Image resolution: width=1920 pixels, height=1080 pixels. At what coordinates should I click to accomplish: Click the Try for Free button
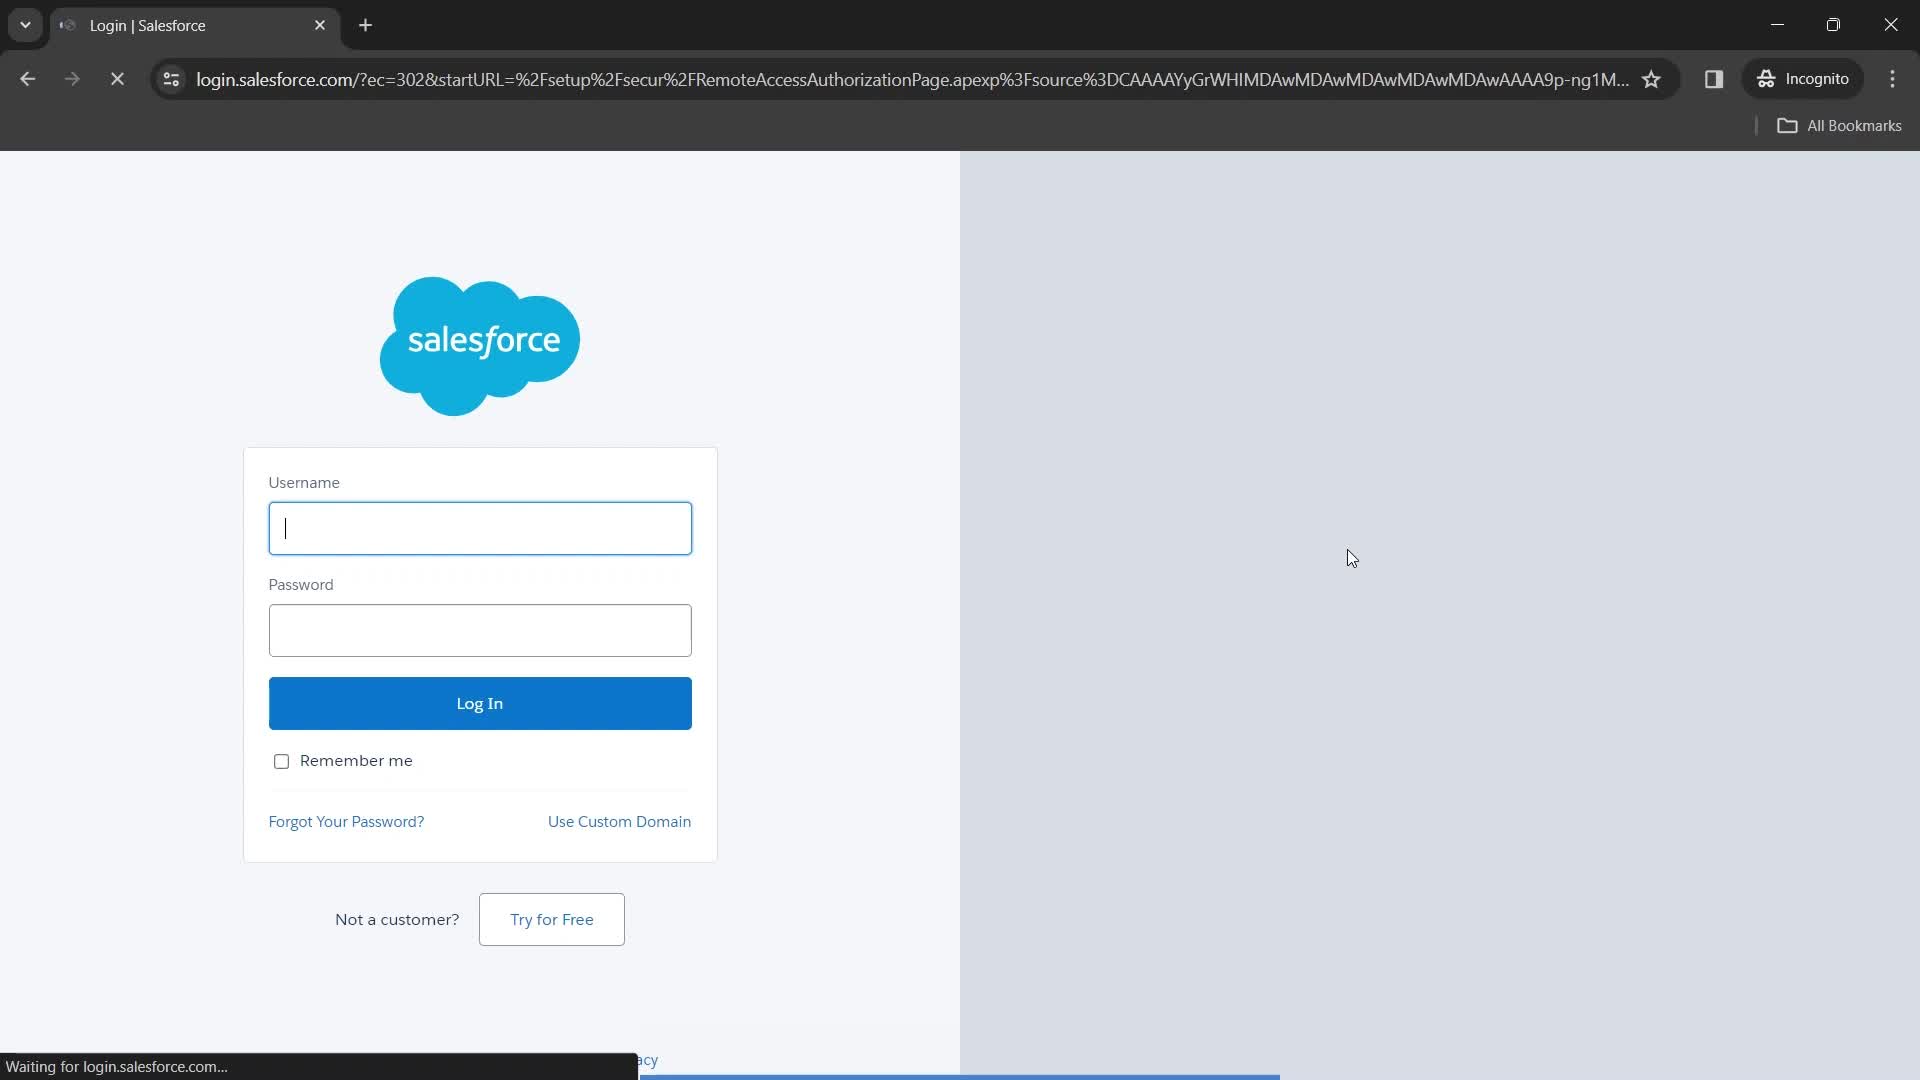[x=552, y=919]
